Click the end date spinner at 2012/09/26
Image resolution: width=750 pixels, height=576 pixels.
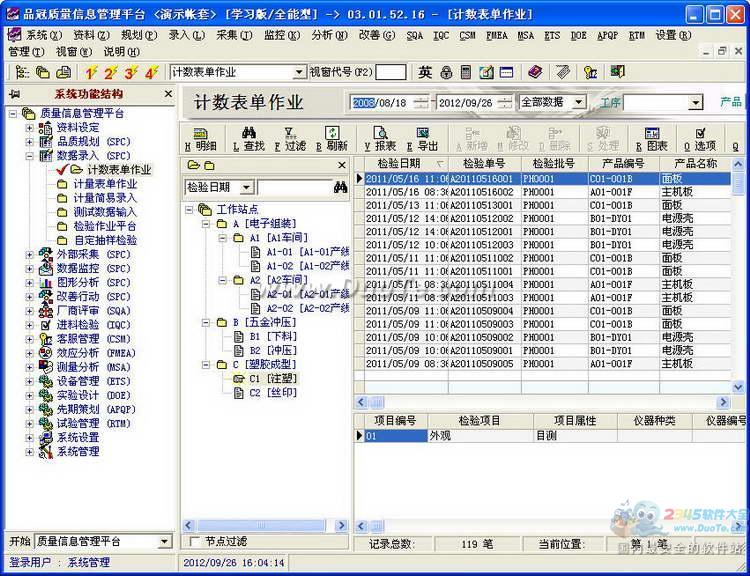pos(505,102)
